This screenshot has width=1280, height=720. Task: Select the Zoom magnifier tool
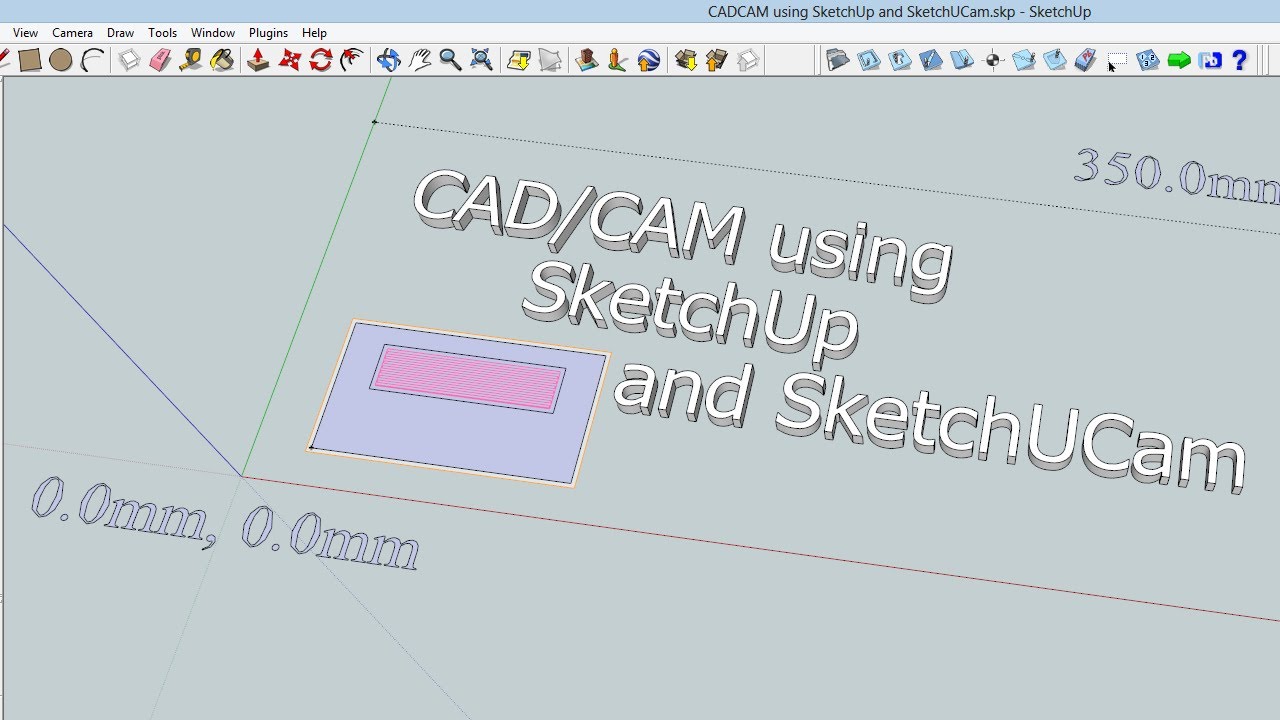tap(450, 60)
